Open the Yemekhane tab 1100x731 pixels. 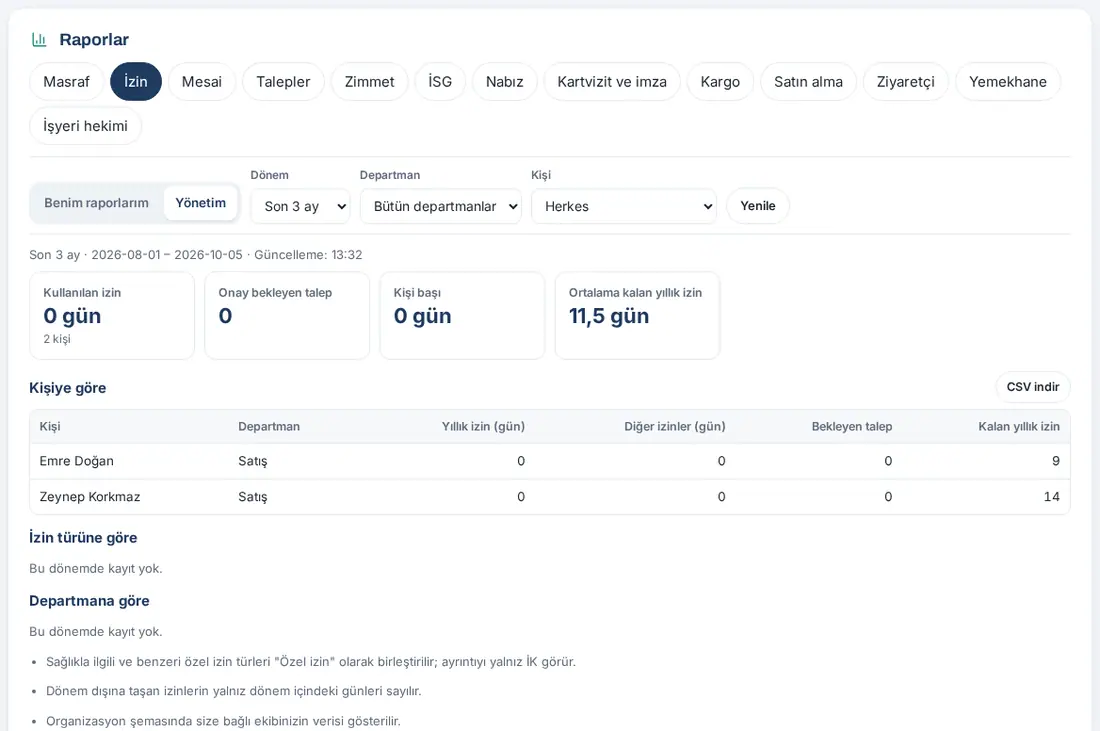tap(1008, 81)
